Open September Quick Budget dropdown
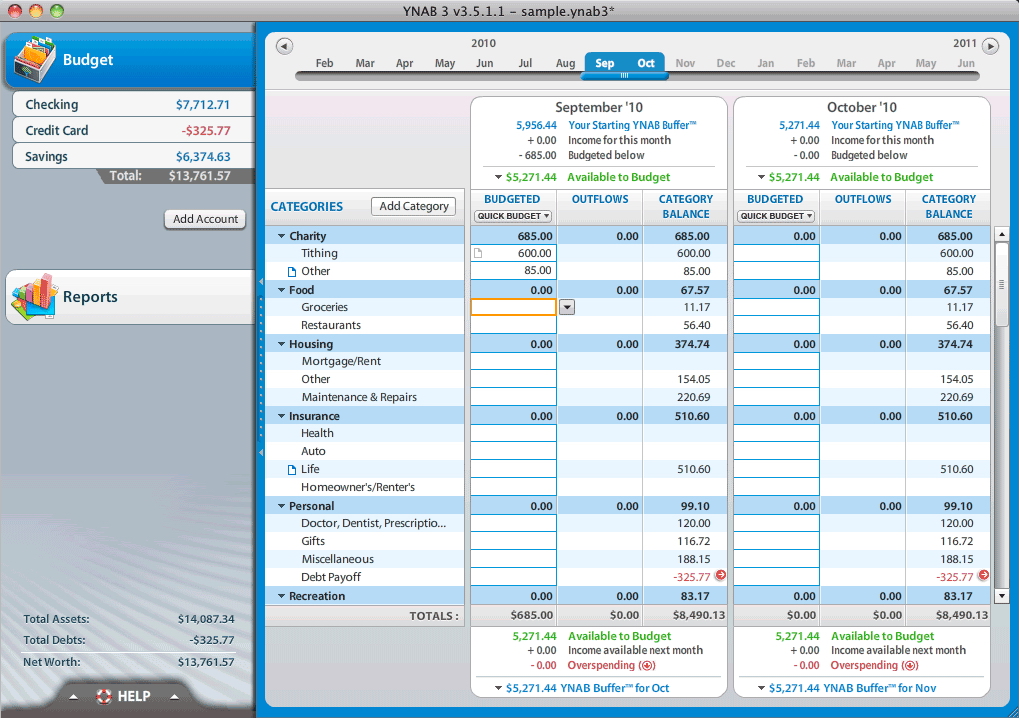 click(x=513, y=216)
